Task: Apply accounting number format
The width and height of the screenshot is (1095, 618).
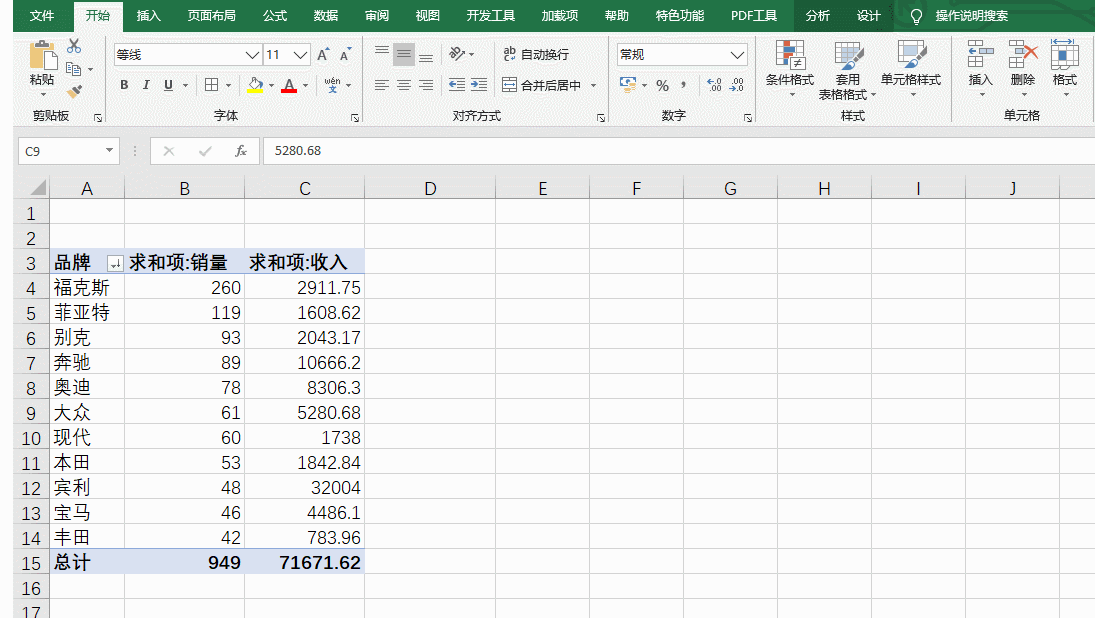Action: tap(628, 85)
